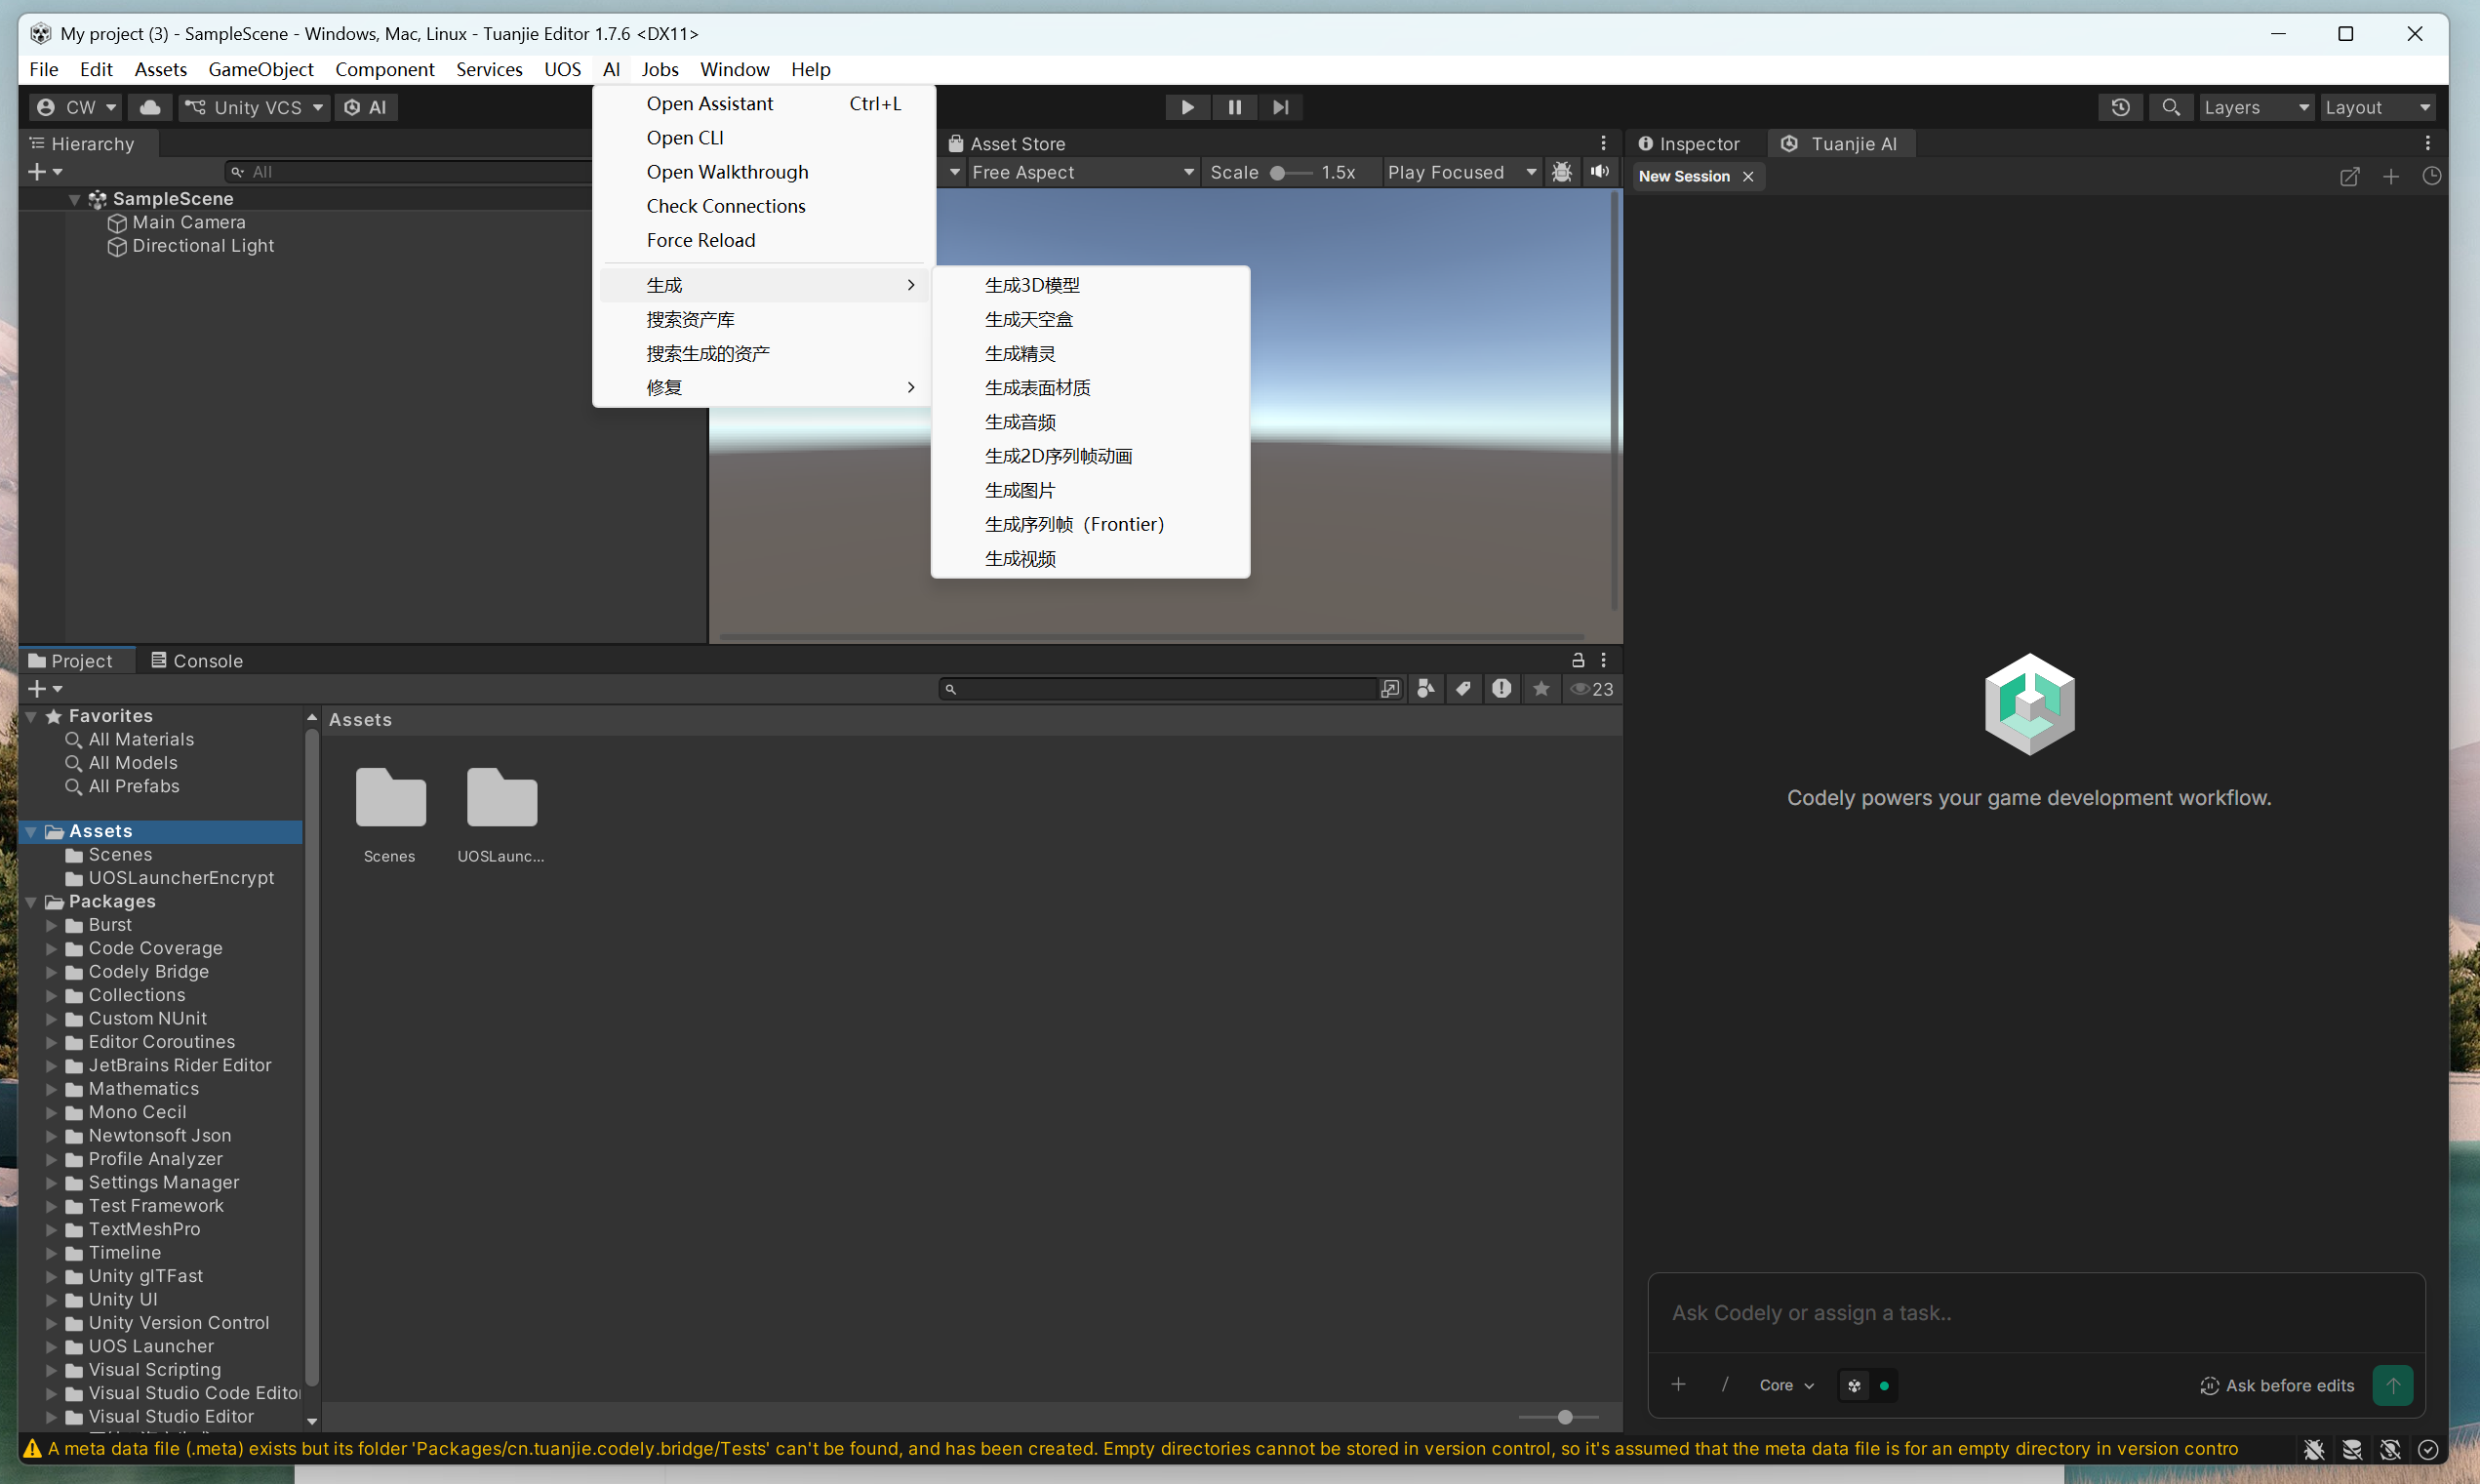Open the Layout dropdown
This screenshot has width=2480, height=1484.
pos(2377,107)
